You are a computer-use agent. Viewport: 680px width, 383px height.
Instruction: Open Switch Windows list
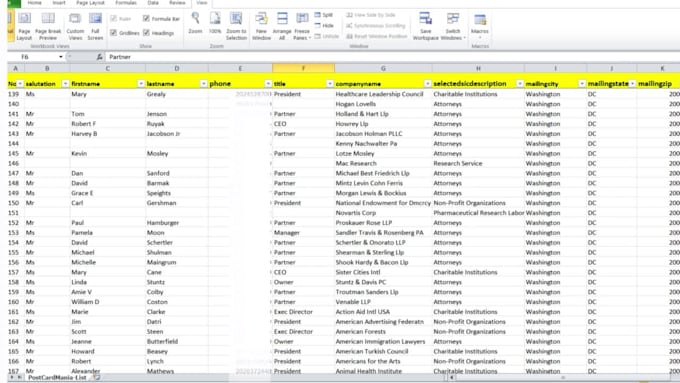point(453,26)
